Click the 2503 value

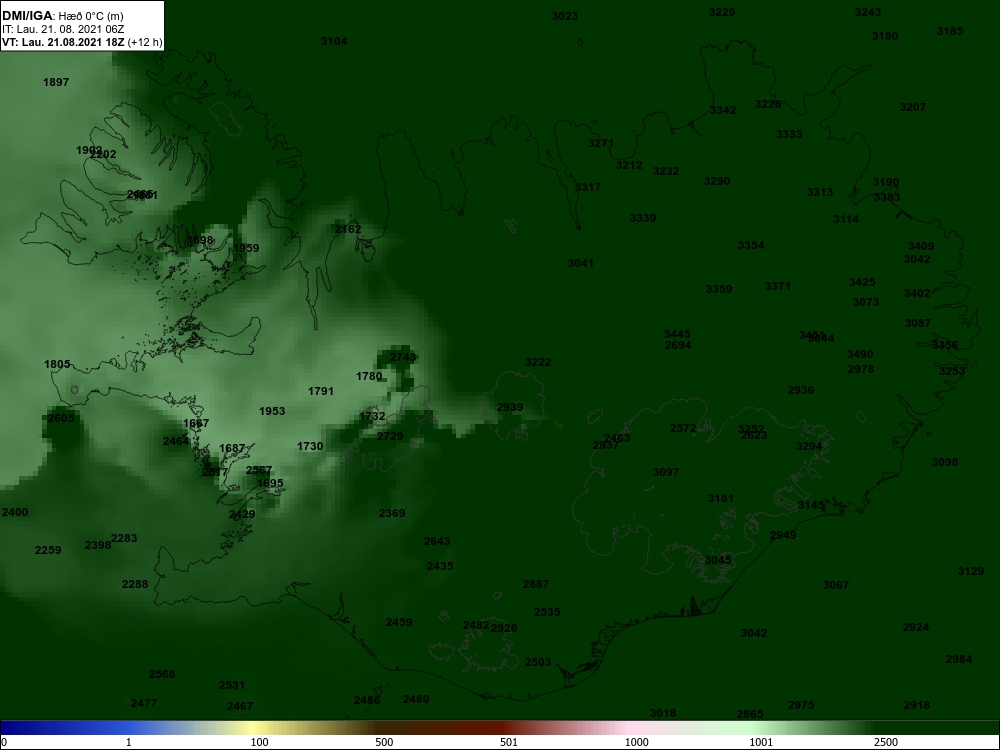click(x=538, y=663)
